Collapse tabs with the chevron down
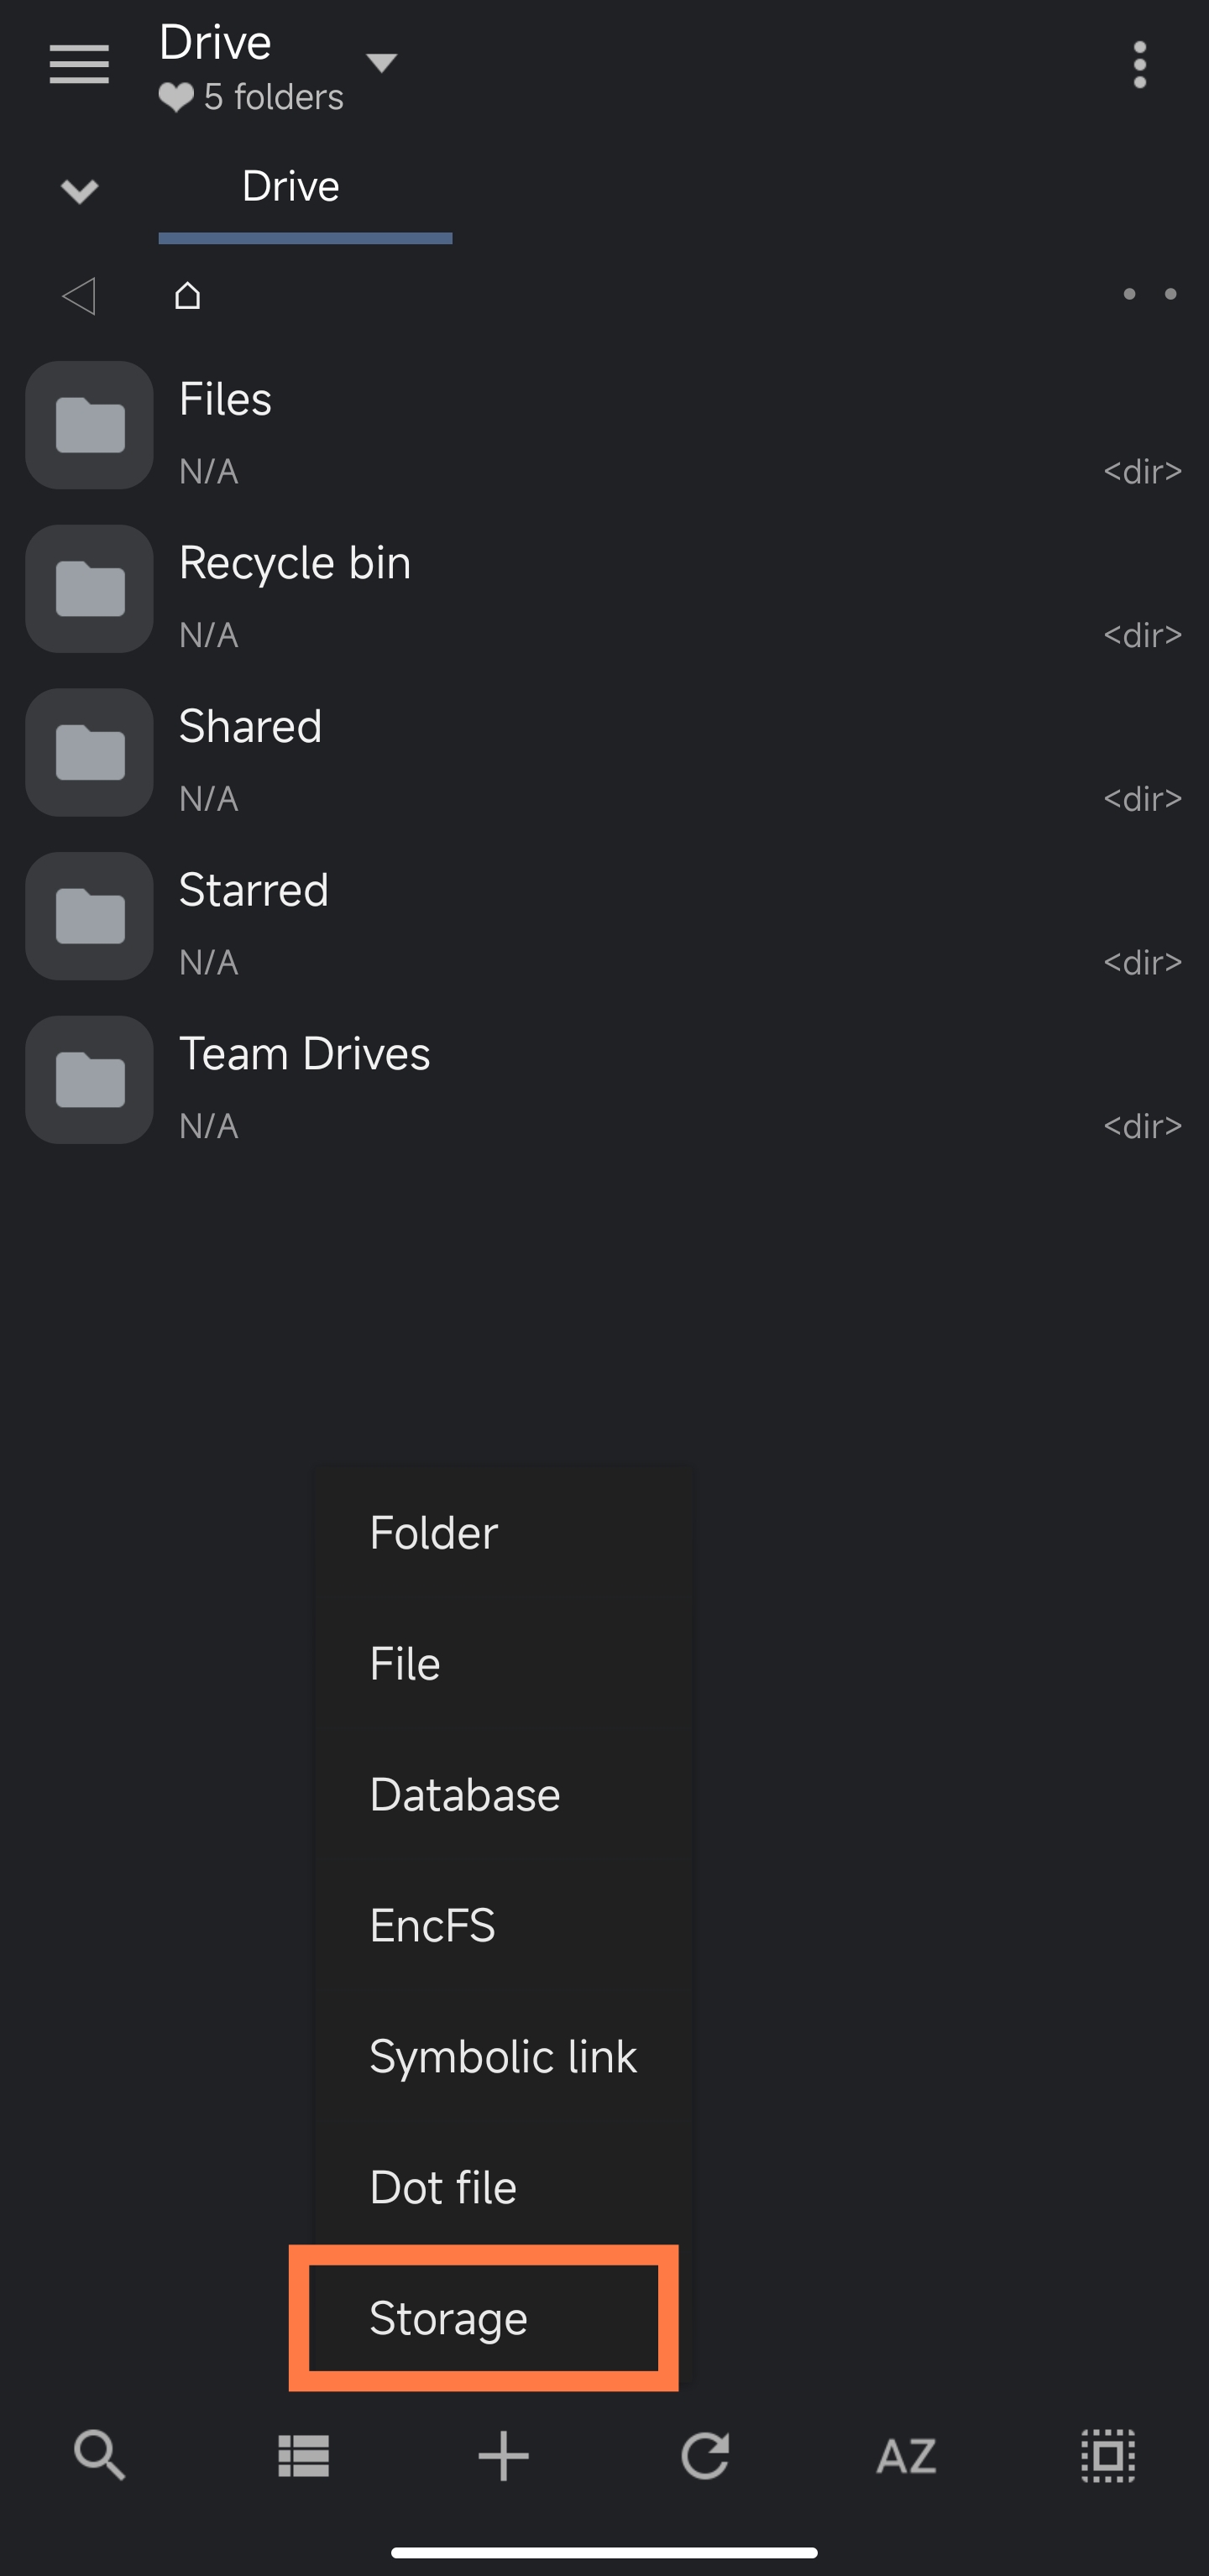 tap(79, 190)
